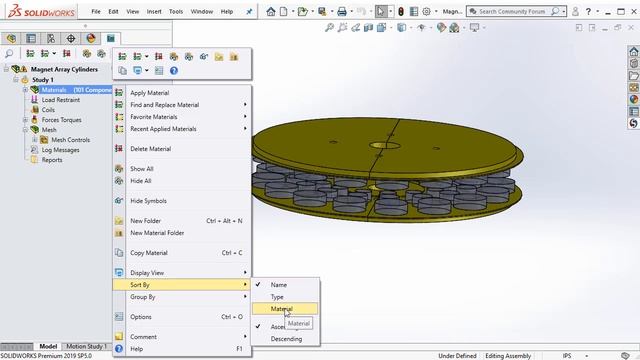
Task: Switch to the DisplayManager sphere tab
Action: pyautogui.click(x=91, y=38)
